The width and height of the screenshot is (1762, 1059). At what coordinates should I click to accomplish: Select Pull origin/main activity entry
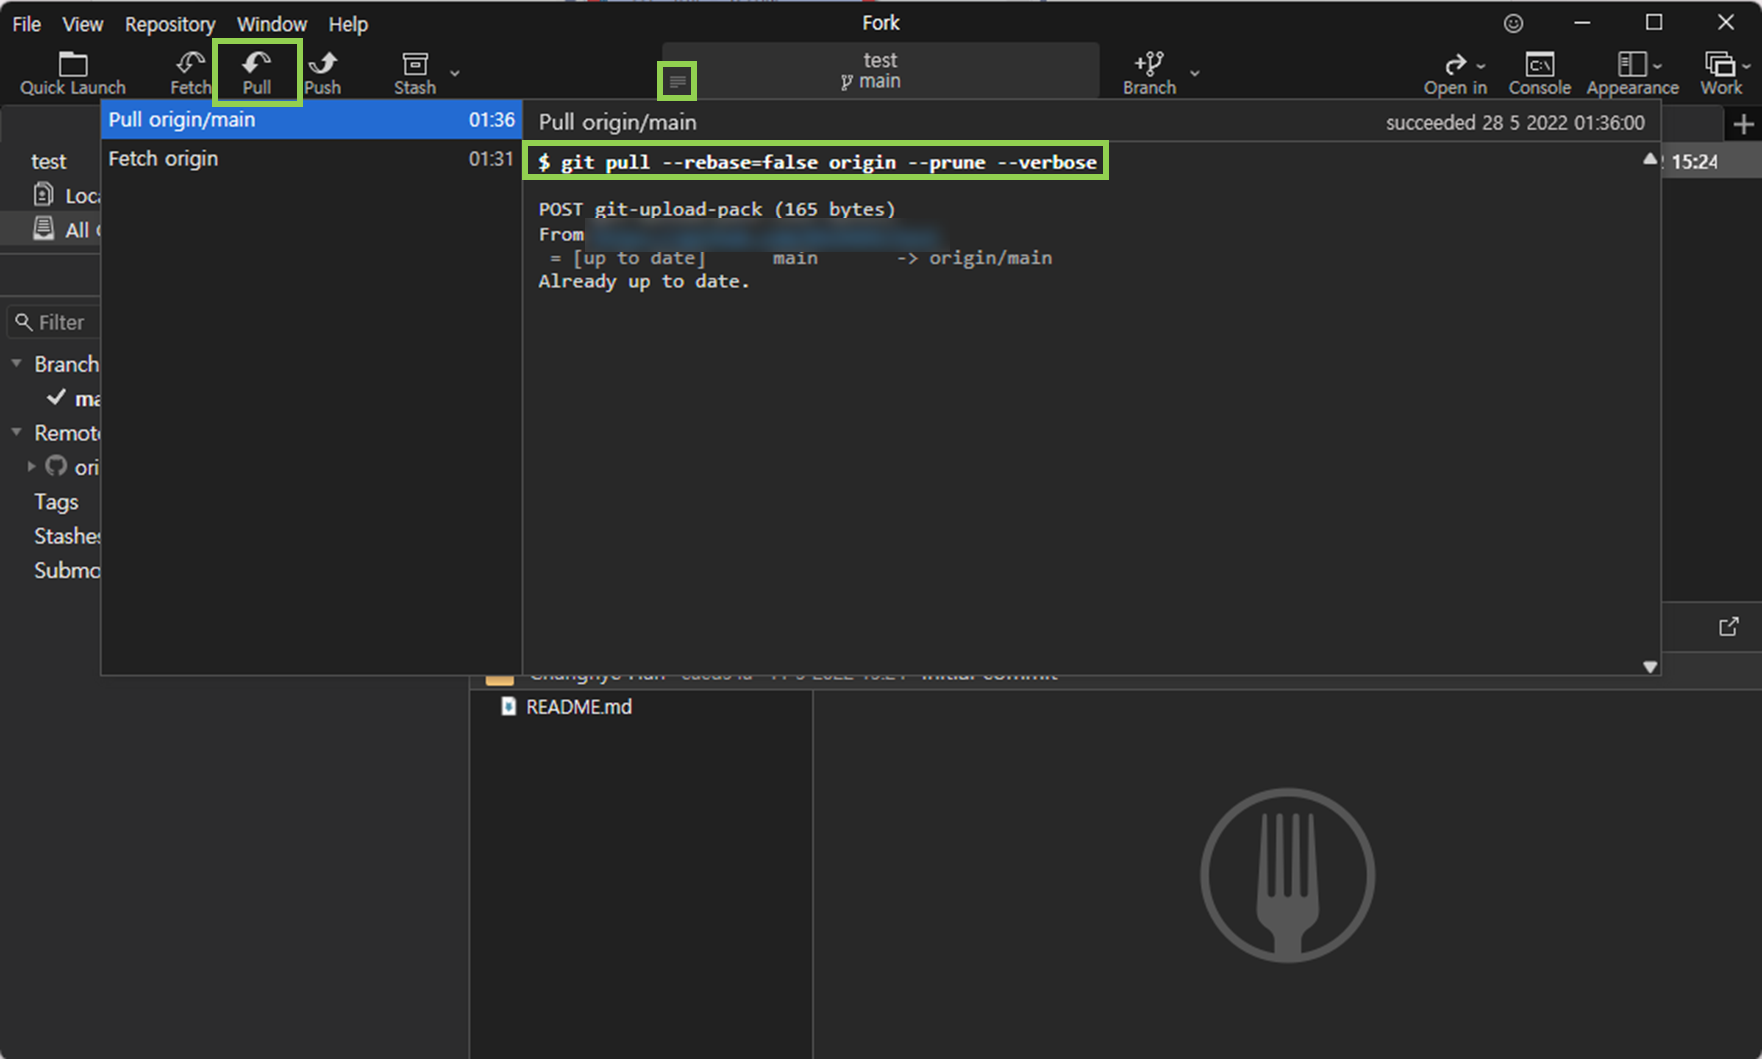click(x=311, y=120)
